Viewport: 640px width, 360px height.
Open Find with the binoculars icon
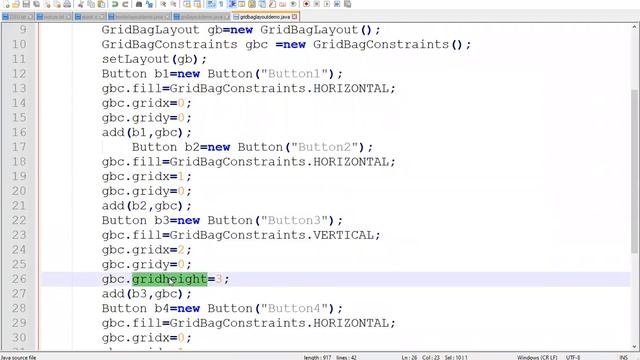(139, 4)
